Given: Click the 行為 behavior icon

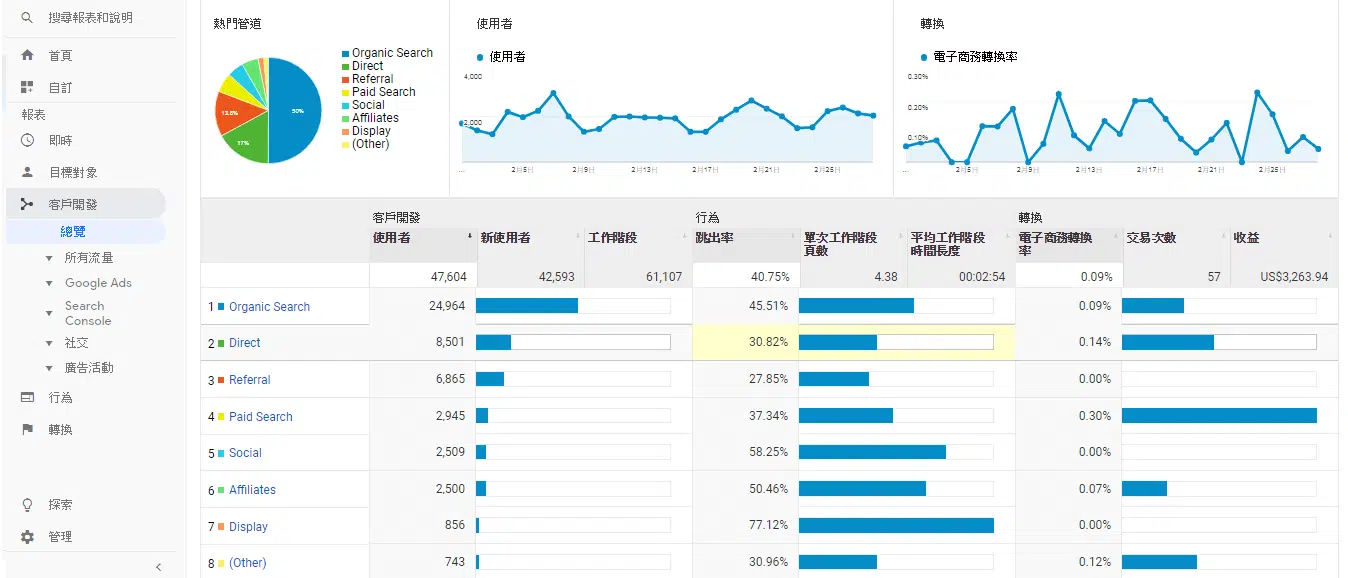Looking at the screenshot, I should click(27, 397).
